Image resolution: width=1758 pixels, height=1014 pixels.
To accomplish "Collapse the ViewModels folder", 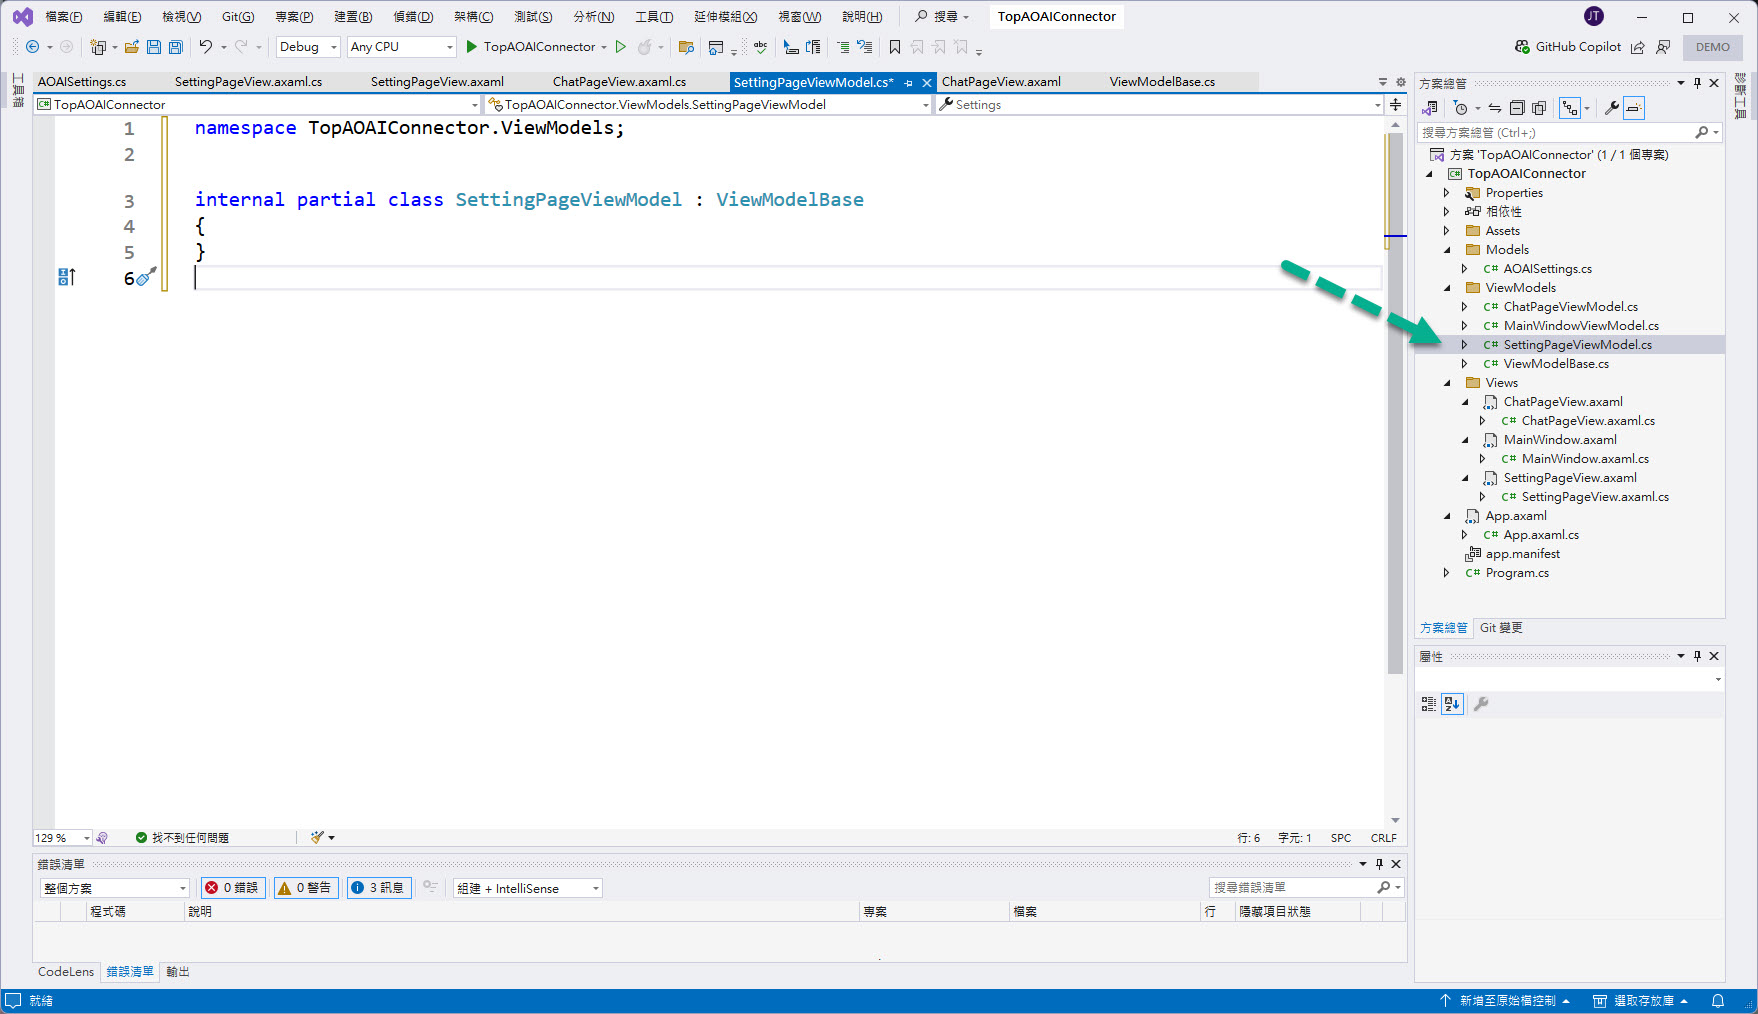I will 1446,288.
